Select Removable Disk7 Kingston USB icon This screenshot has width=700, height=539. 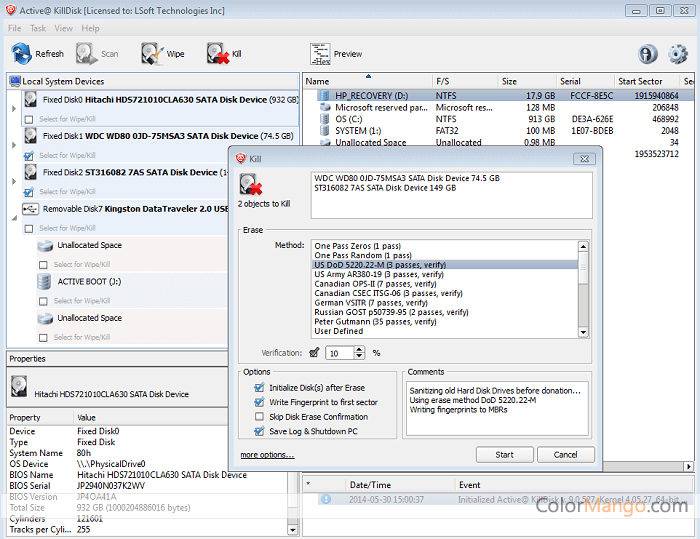30,209
